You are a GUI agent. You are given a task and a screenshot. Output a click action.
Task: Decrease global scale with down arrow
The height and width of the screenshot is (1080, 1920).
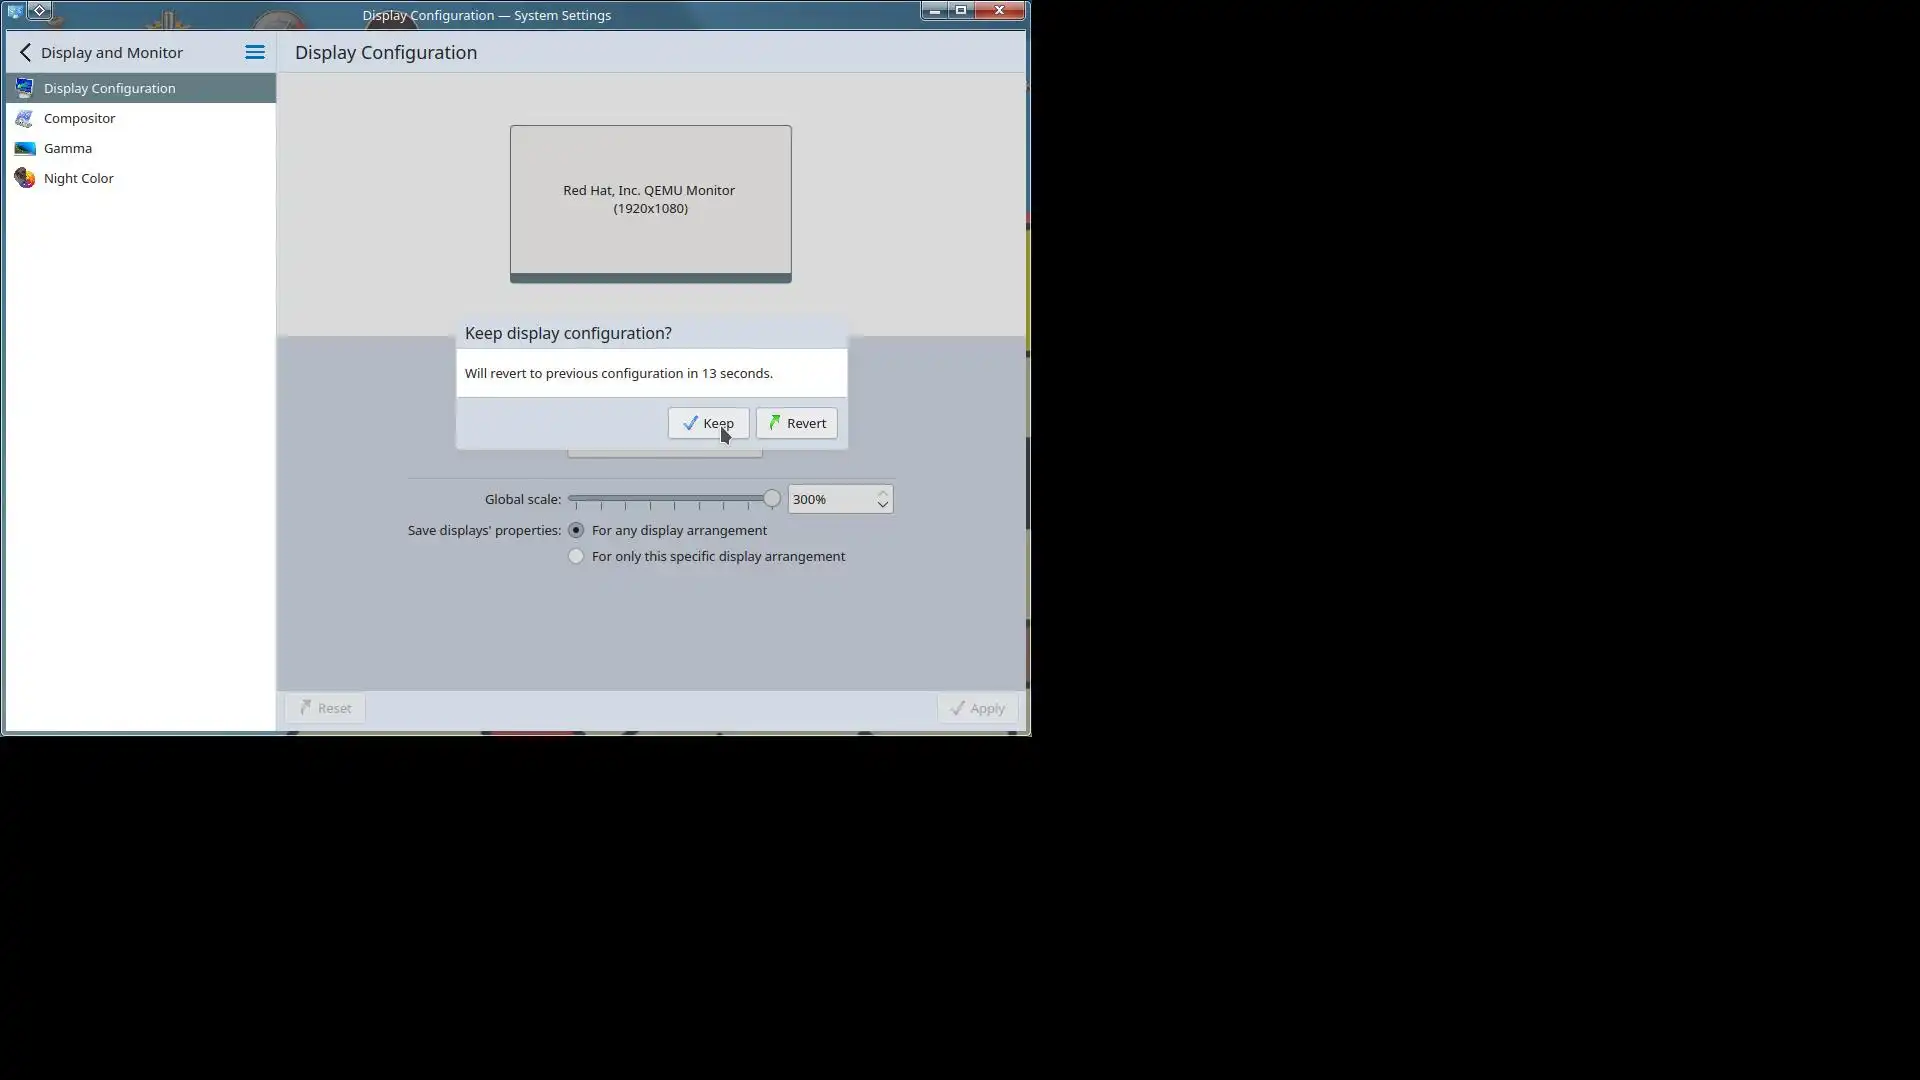(x=882, y=505)
